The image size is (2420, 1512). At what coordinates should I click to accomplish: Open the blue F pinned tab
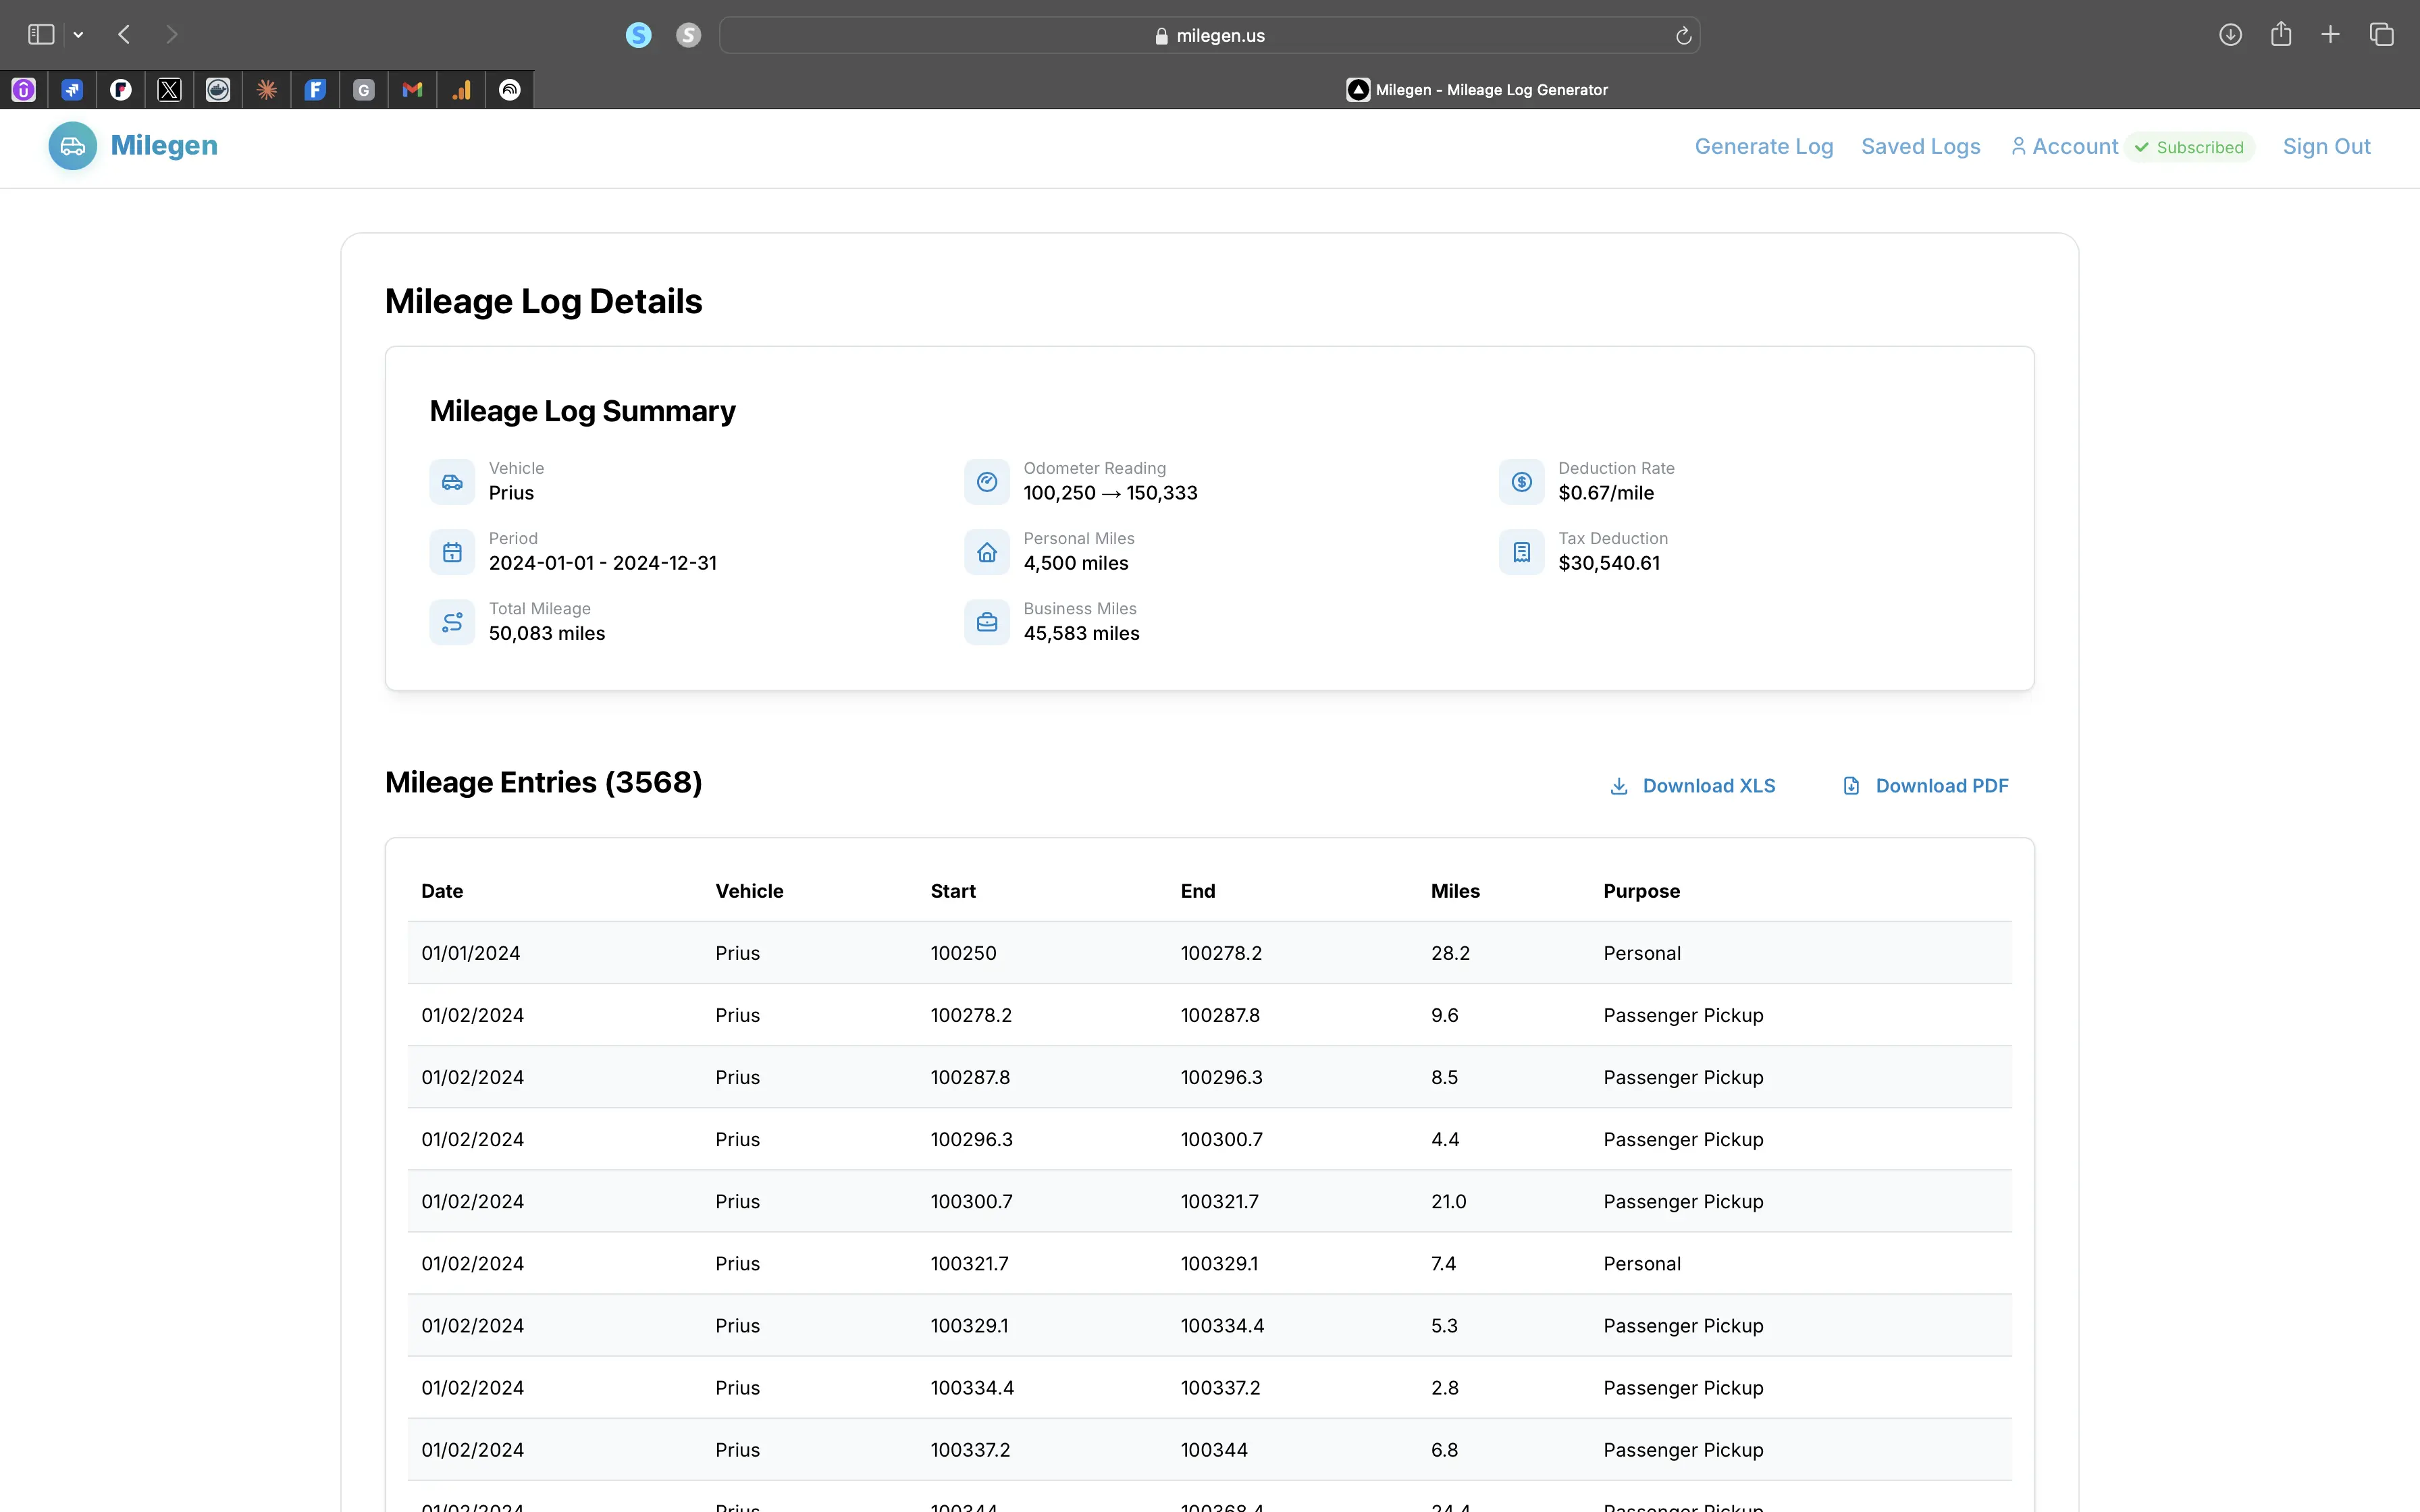click(x=315, y=90)
